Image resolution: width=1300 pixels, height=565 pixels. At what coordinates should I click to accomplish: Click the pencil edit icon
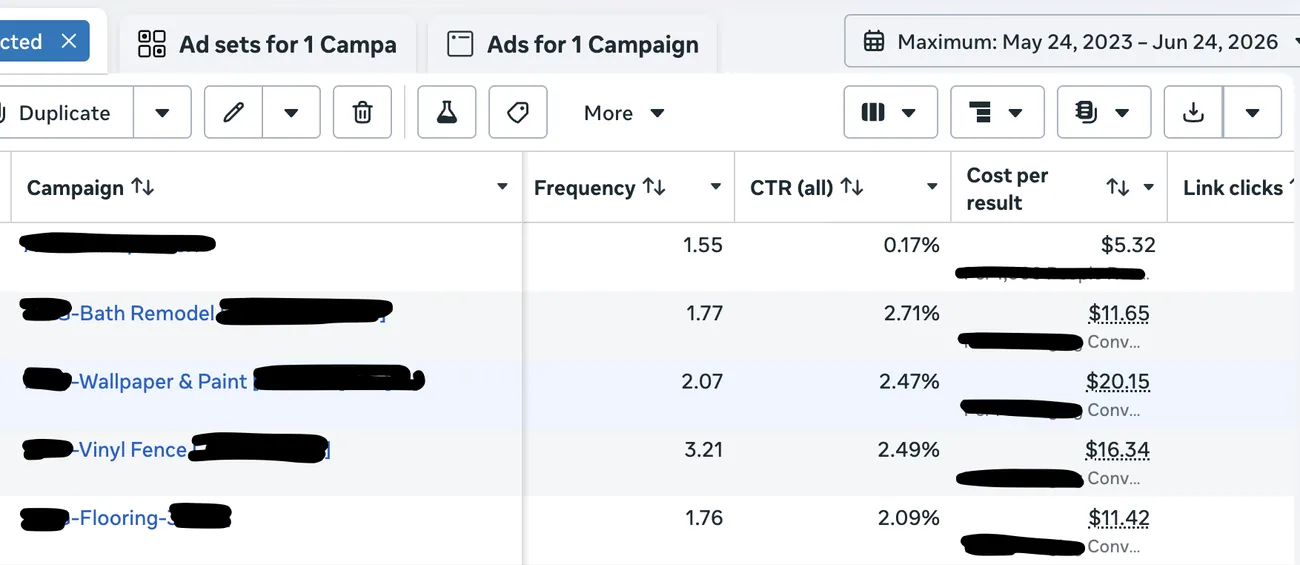coord(233,112)
